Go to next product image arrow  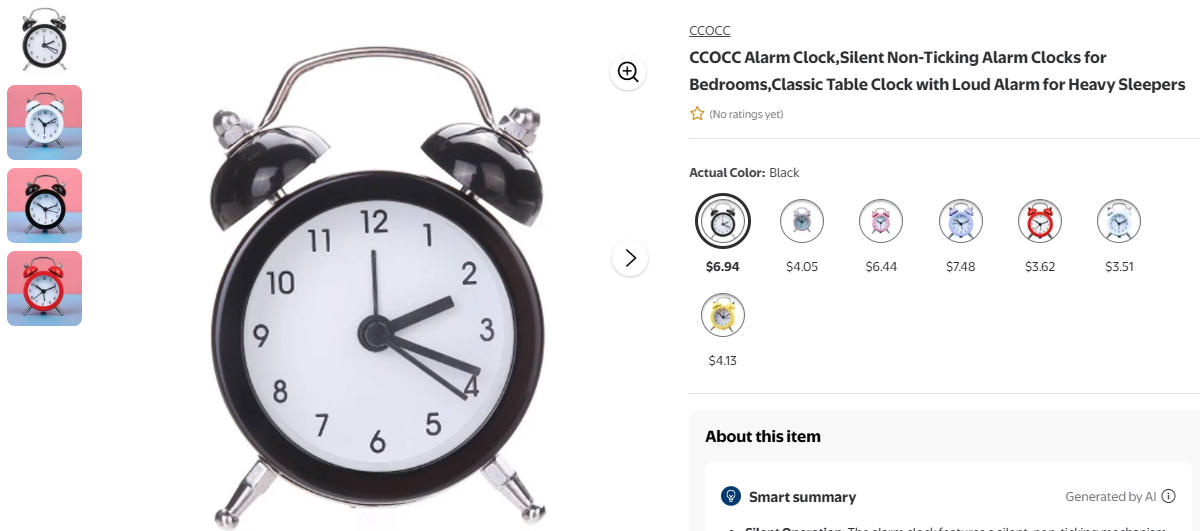(630, 258)
